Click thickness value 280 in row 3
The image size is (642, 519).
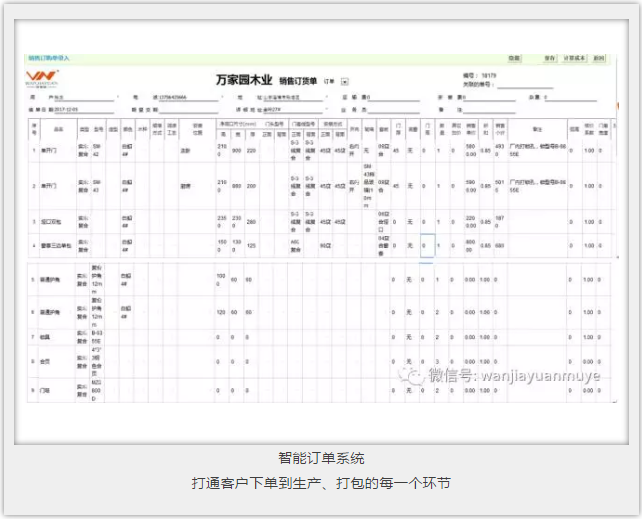[251, 222]
